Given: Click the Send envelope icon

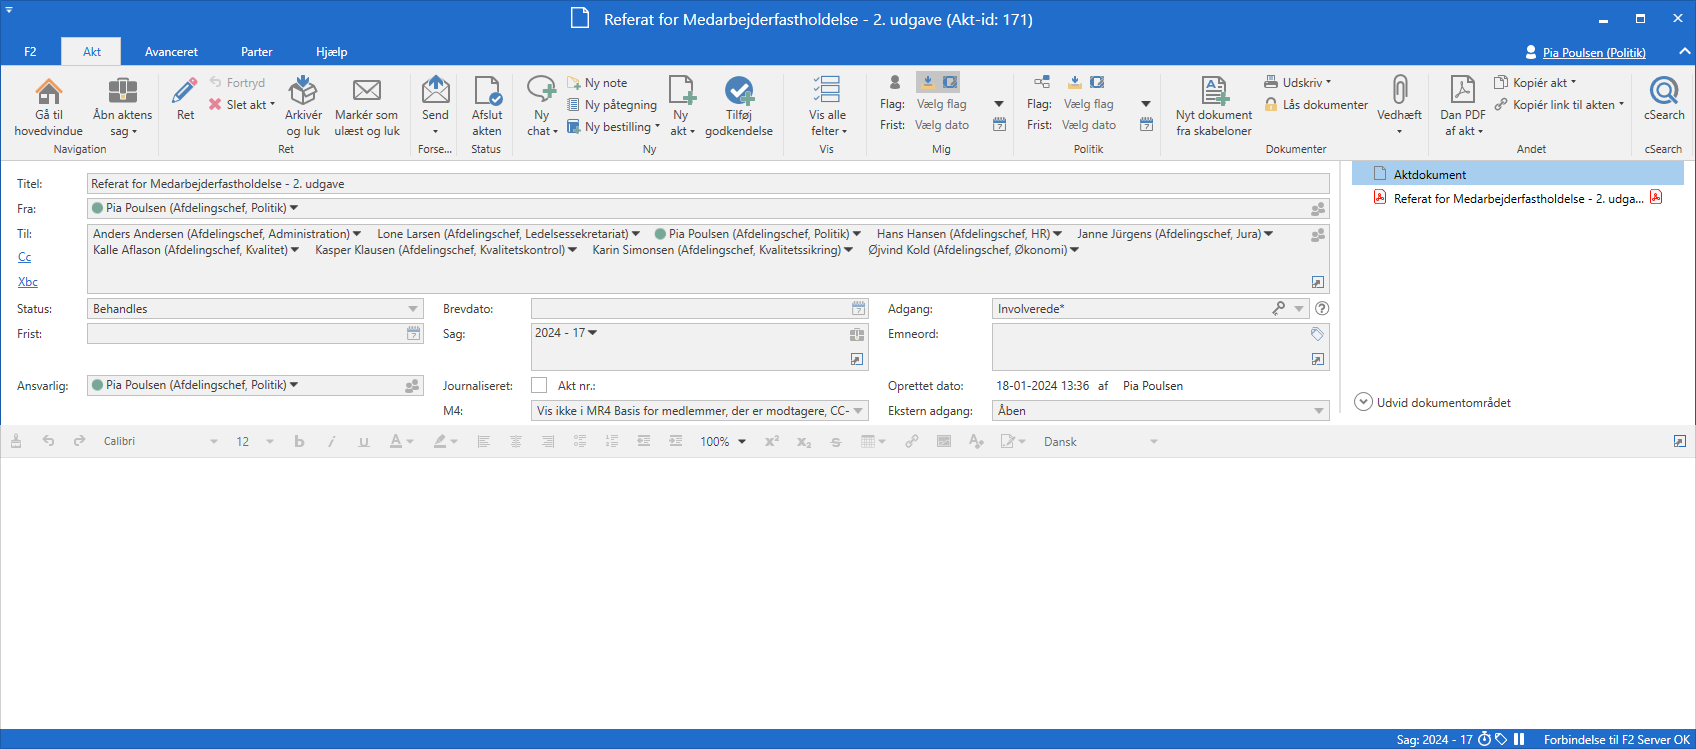Looking at the screenshot, I should click(x=435, y=92).
